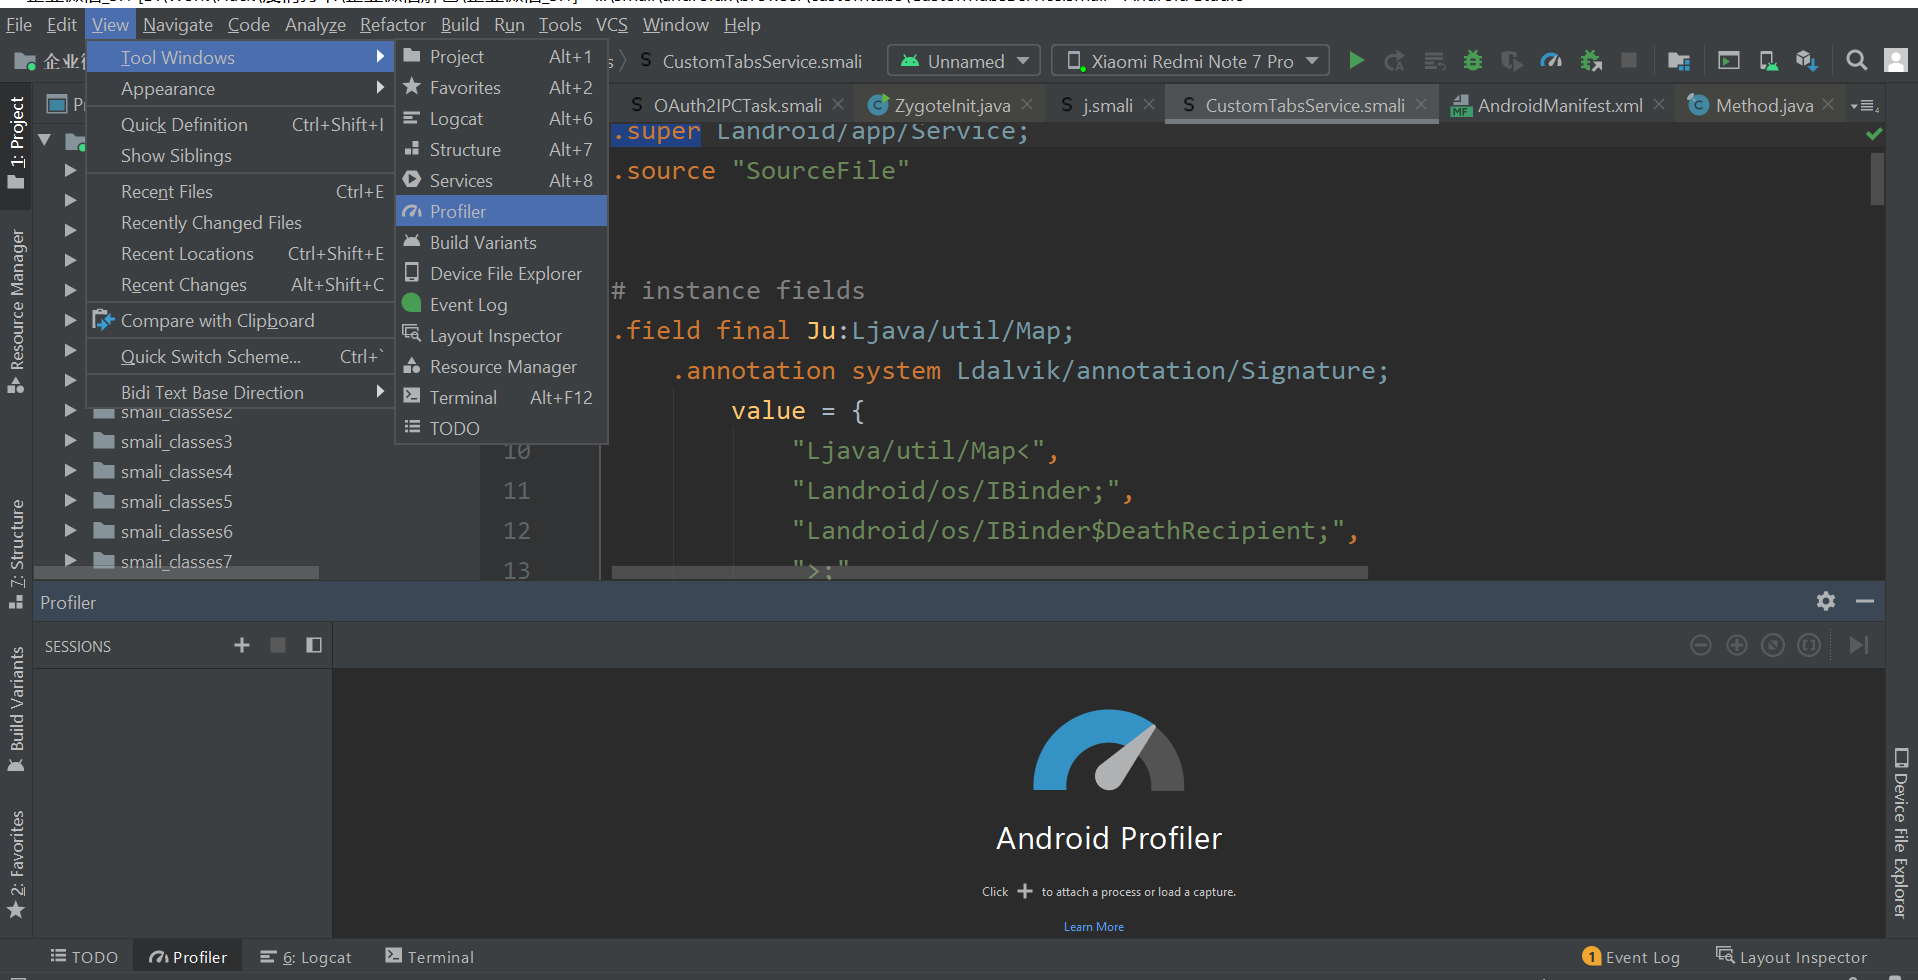The height and width of the screenshot is (980, 1918).
Task: Expand the smali_classes6 folder
Action: pyautogui.click(x=70, y=531)
